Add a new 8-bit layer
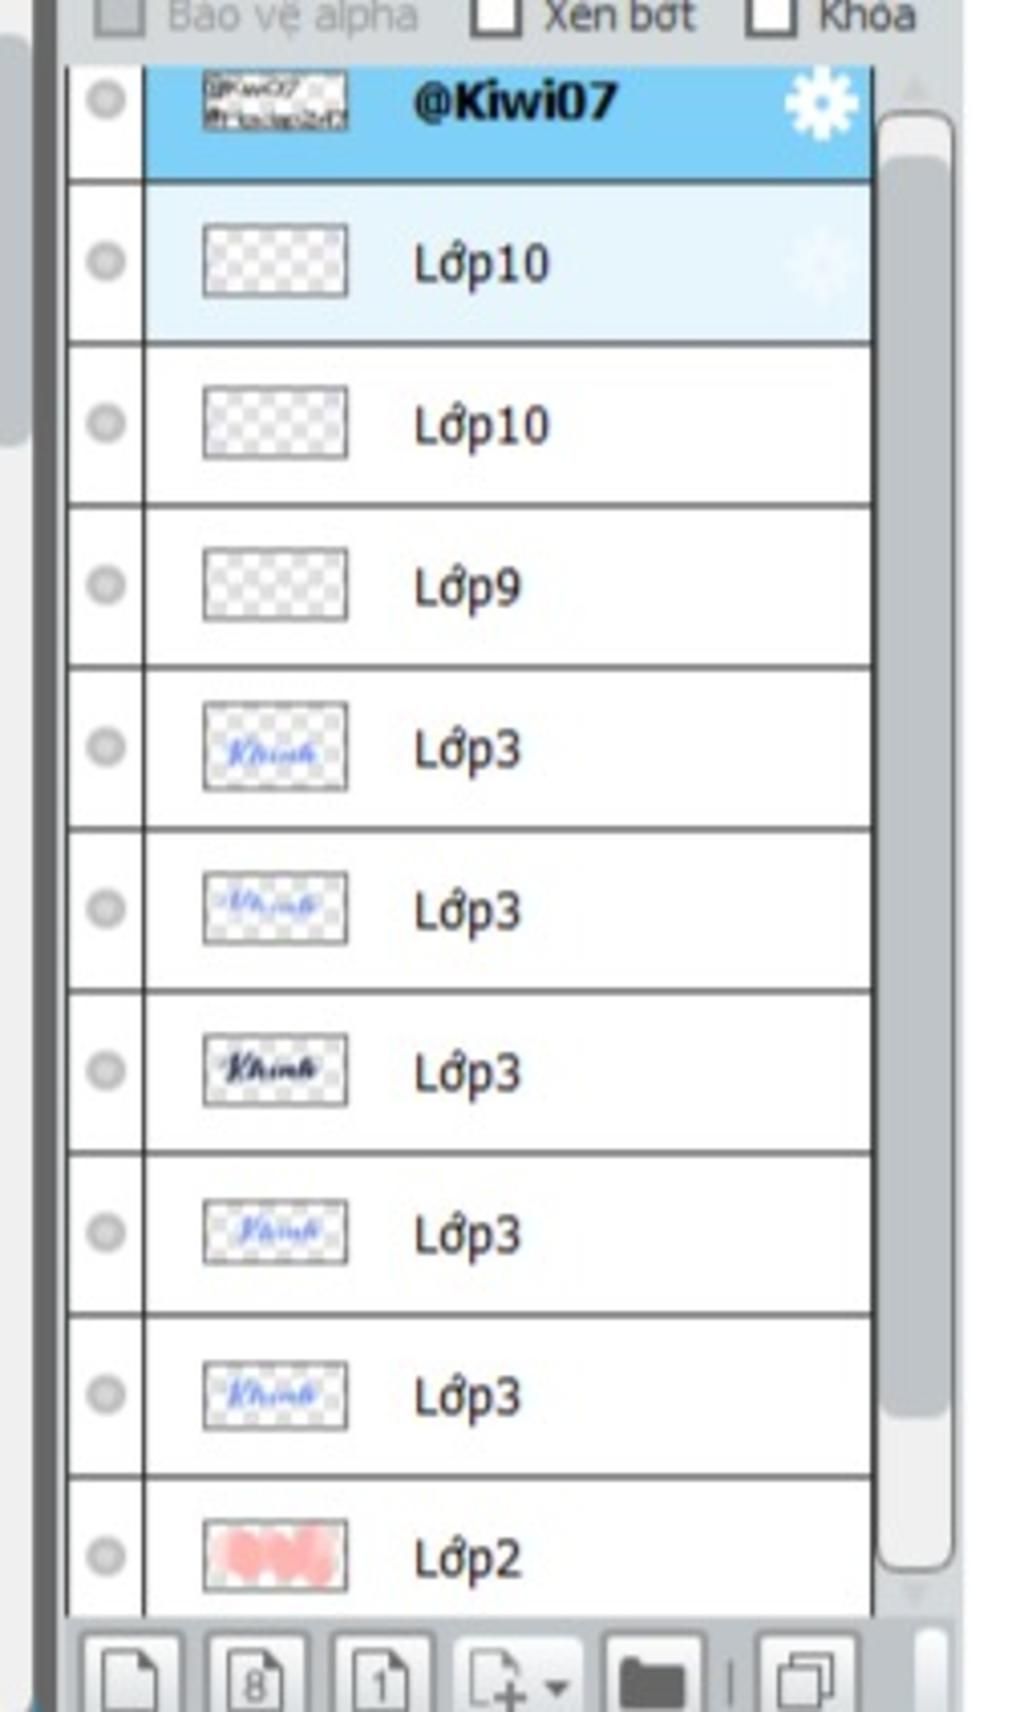 [256, 1674]
